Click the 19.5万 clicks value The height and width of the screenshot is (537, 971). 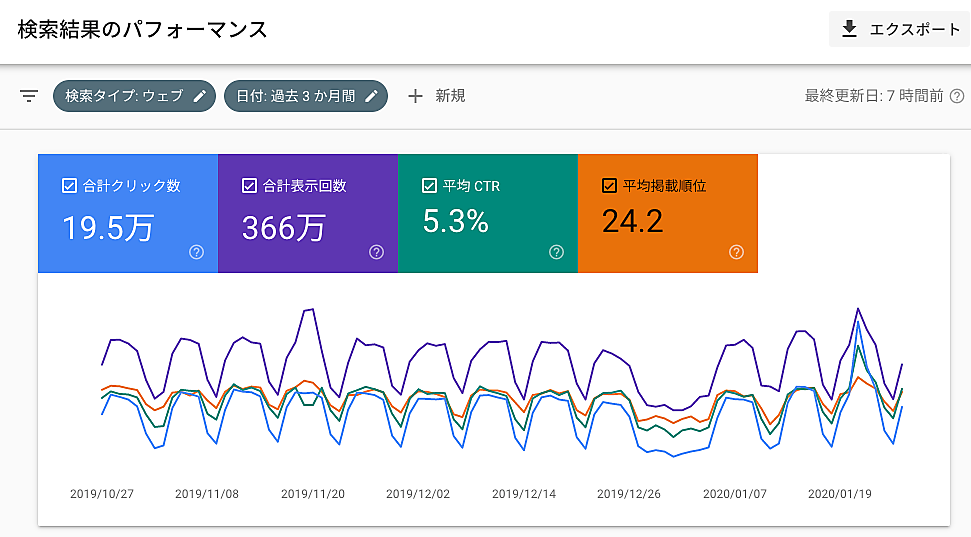coord(108,227)
